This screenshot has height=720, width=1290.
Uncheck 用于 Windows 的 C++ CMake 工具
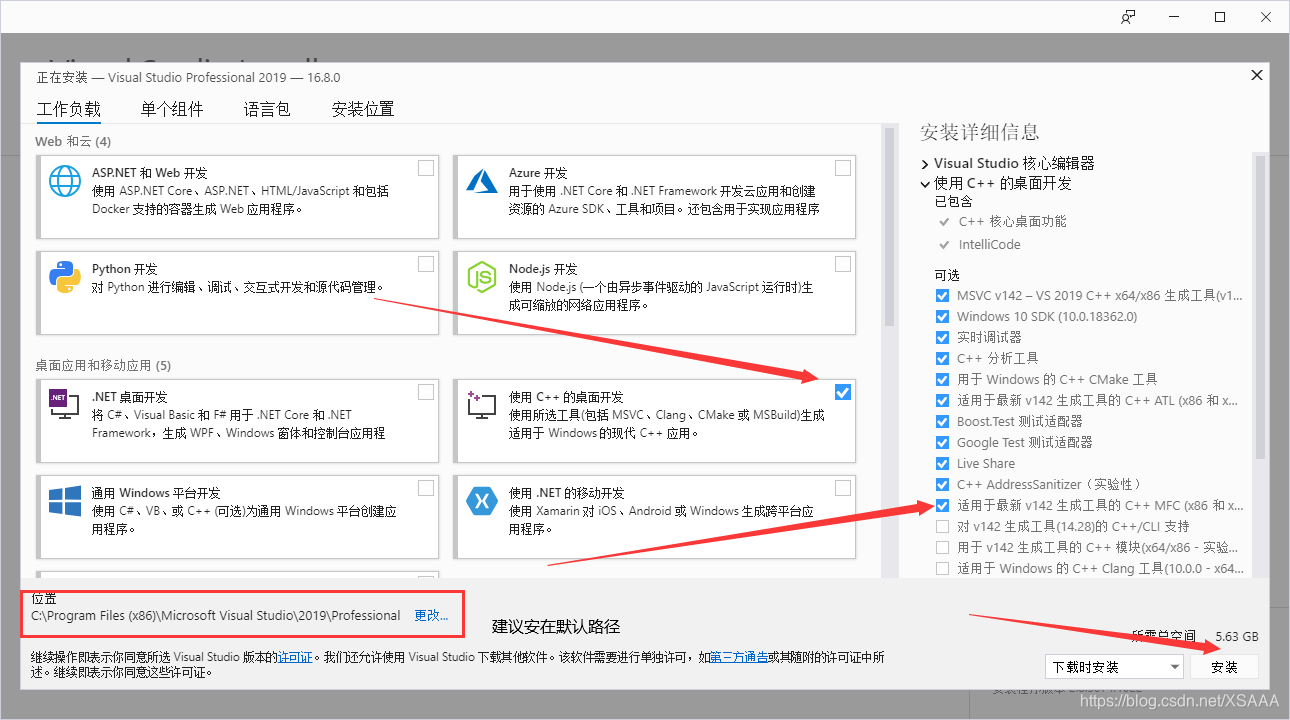point(942,380)
